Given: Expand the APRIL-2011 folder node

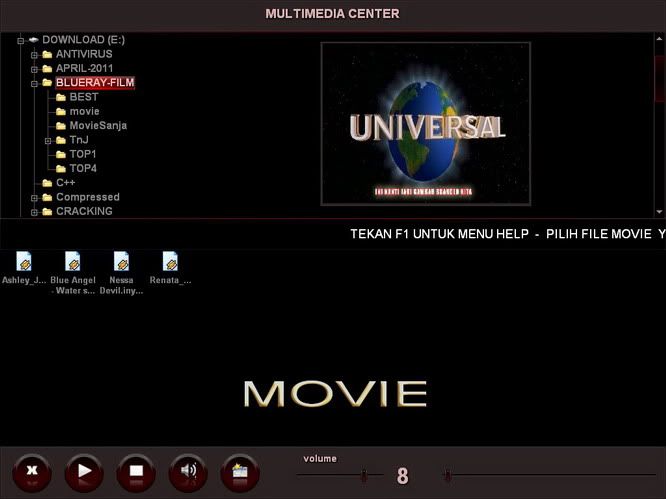Looking at the screenshot, I should tap(34, 69).
